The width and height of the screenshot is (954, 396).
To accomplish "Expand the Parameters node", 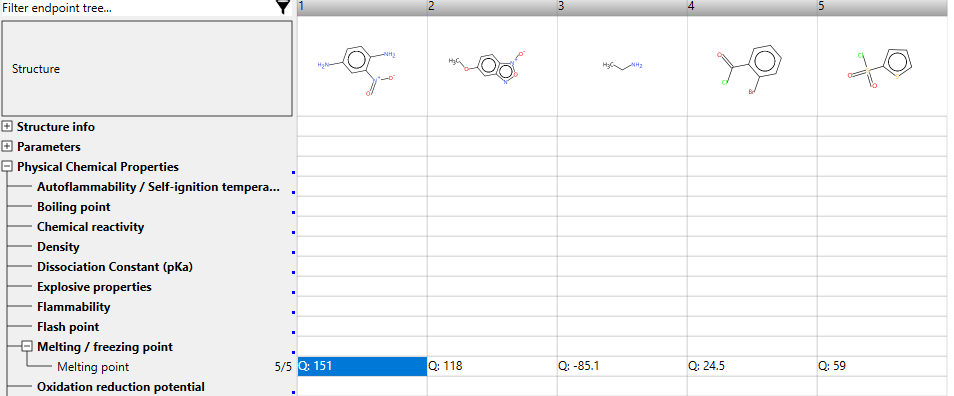I will pyautogui.click(x=7, y=147).
